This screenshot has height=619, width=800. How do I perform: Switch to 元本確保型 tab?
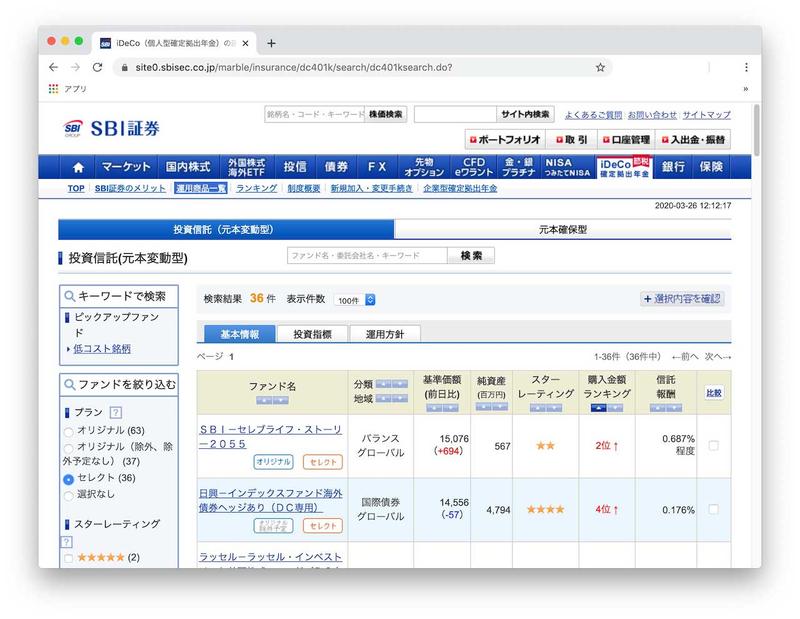coord(563,230)
